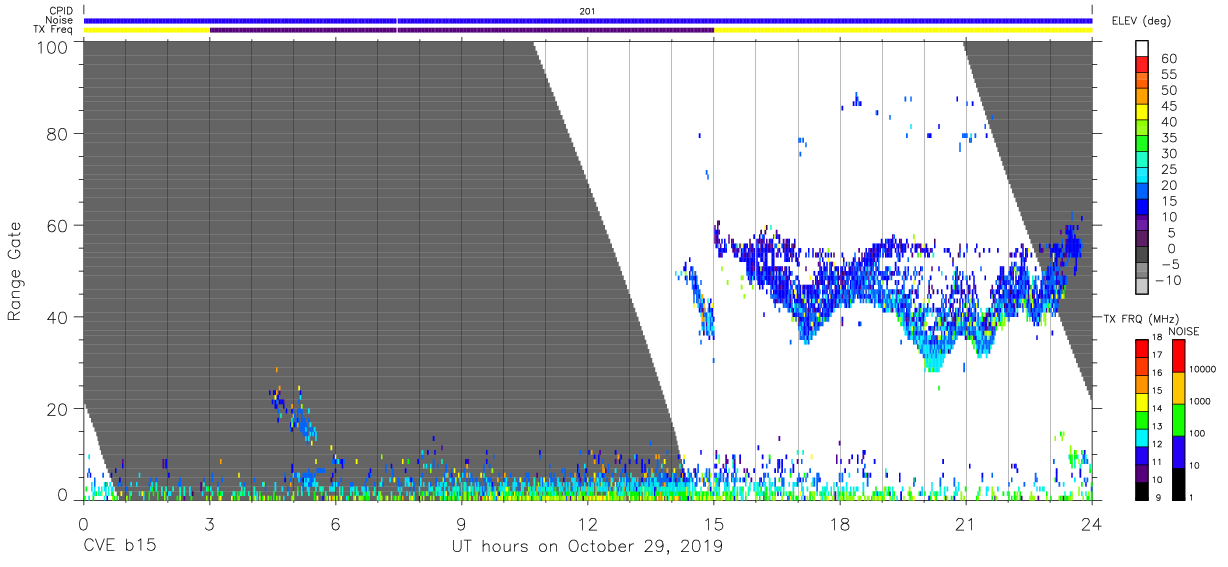
Task: Click the Range Gate y-axis title
Action: tap(15, 272)
